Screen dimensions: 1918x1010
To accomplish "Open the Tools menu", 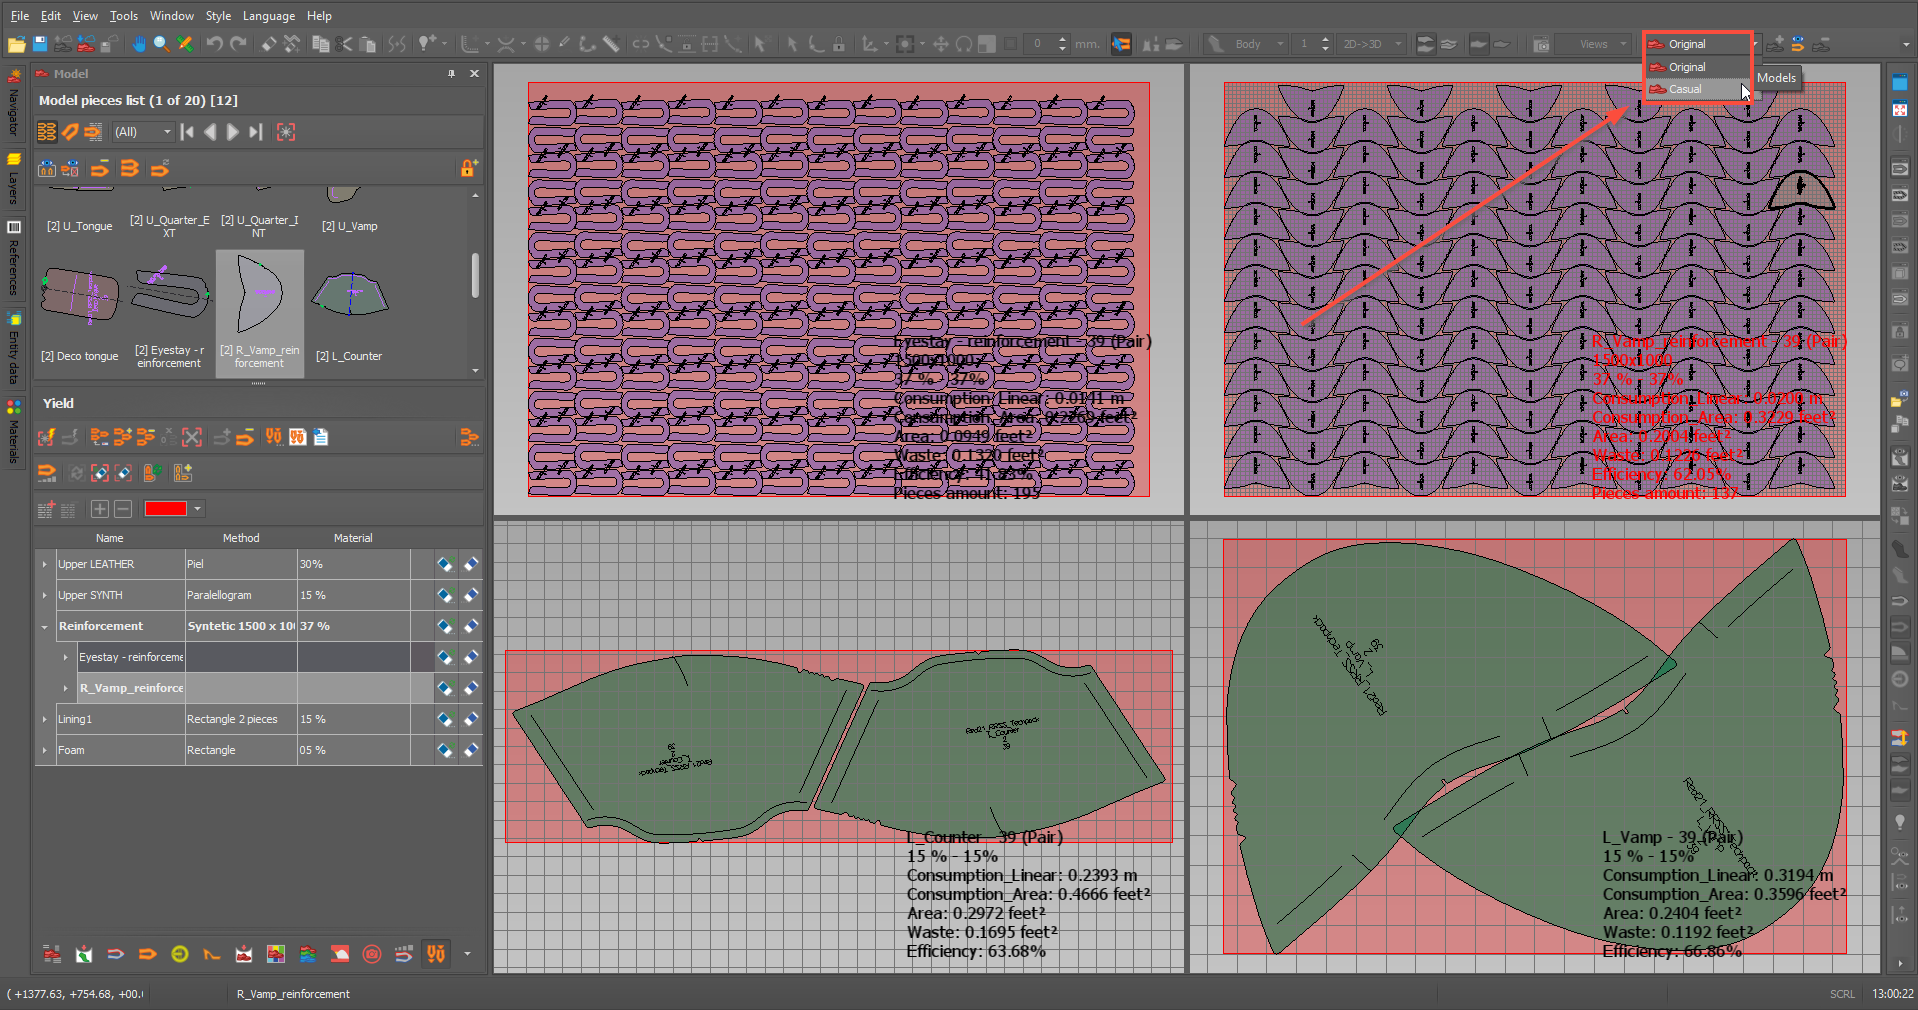I will (124, 16).
